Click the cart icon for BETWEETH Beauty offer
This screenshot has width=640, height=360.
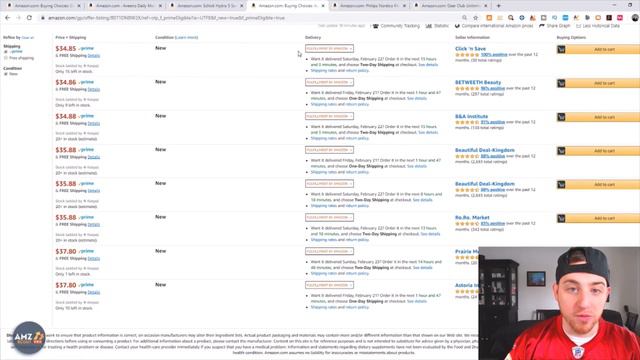561,83
